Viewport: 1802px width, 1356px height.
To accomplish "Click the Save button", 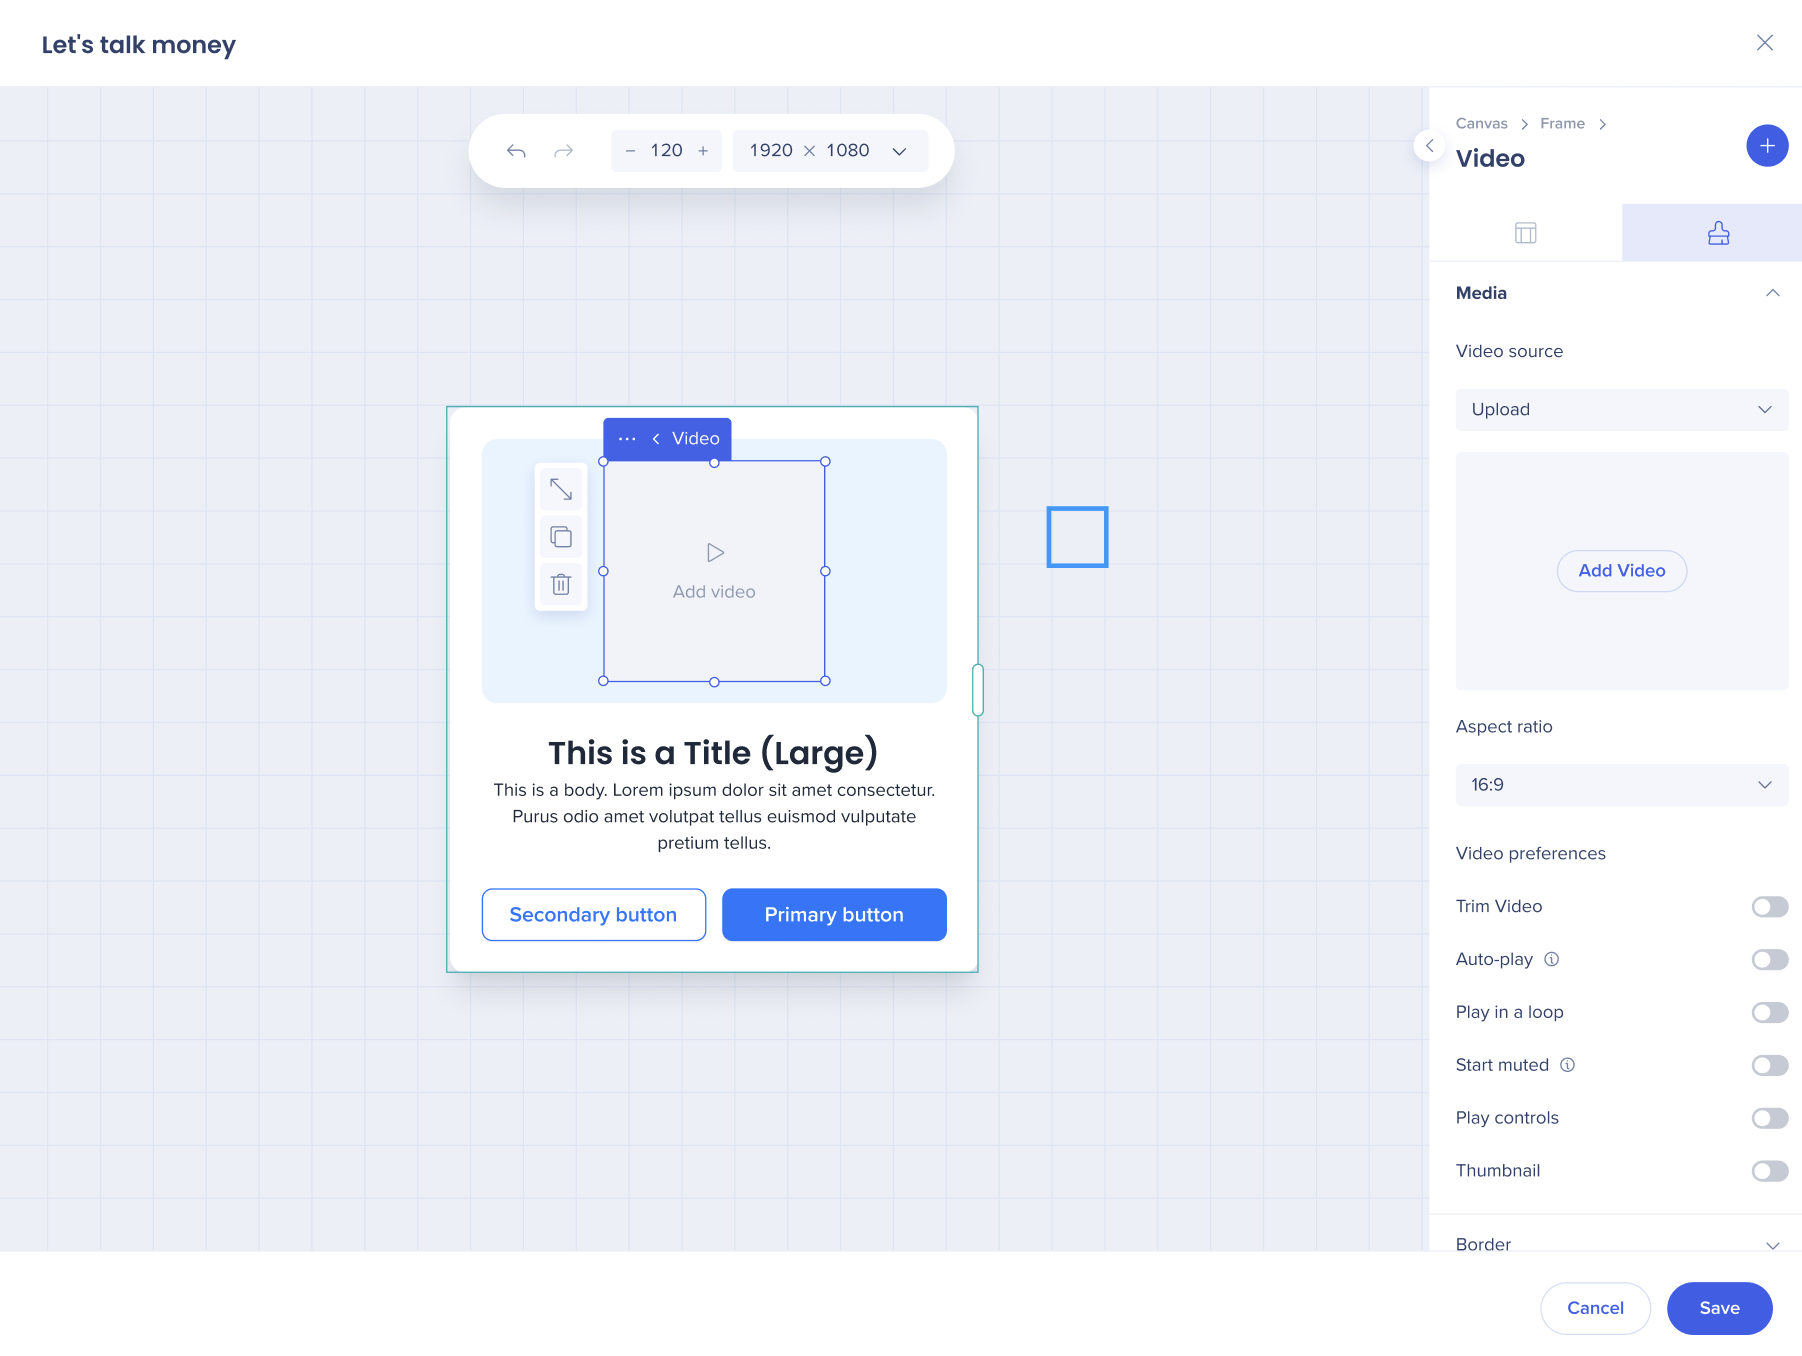I will (1719, 1308).
